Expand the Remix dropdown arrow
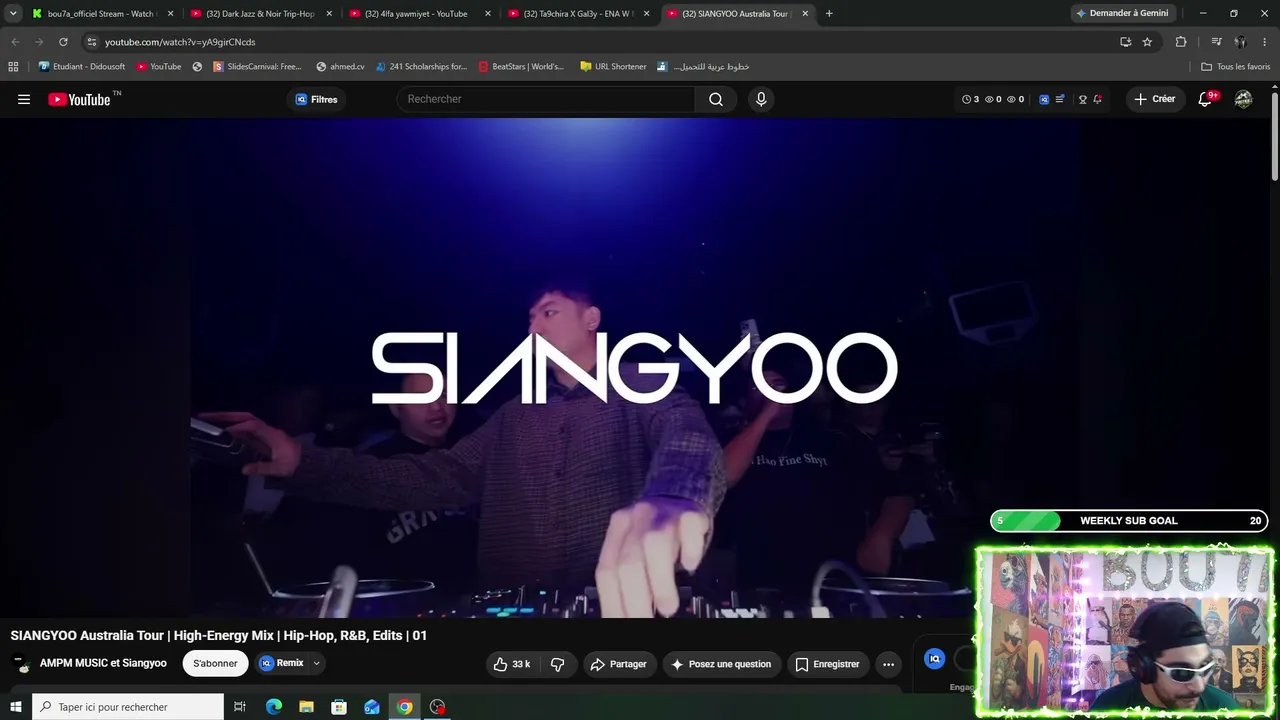The width and height of the screenshot is (1280, 720). pos(316,663)
